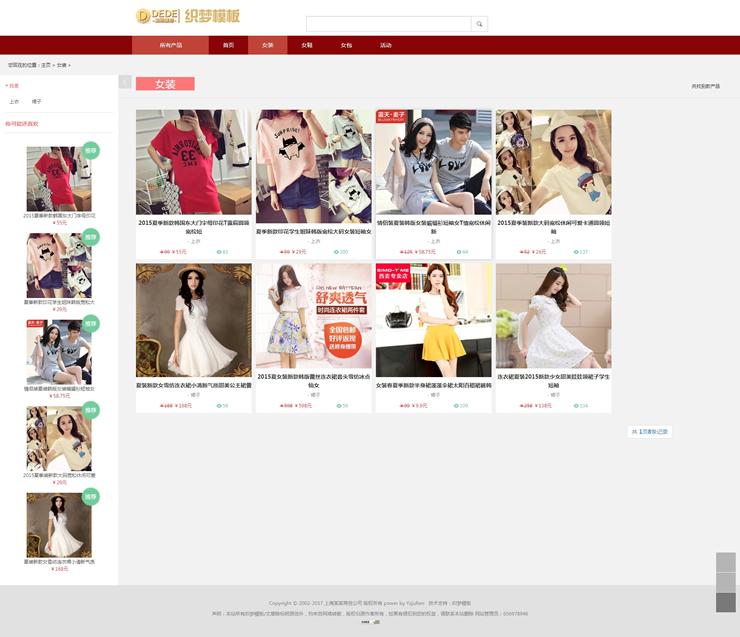The image size is (740, 637).
Task: Click the search magnifier icon
Action: coord(479,24)
